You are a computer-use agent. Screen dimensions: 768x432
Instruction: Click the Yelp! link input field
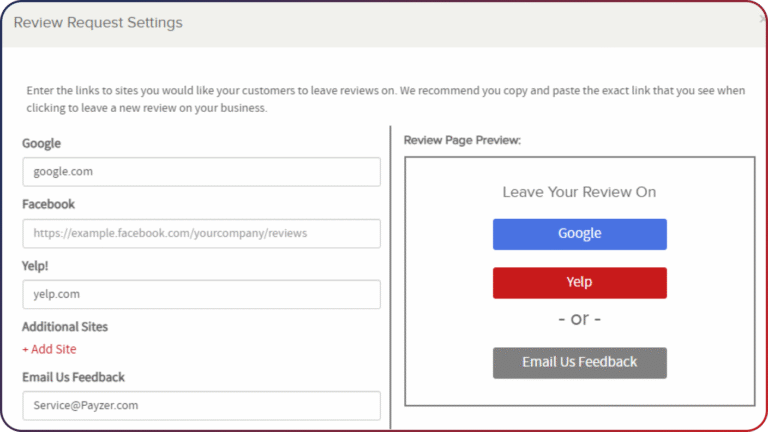pos(201,294)
